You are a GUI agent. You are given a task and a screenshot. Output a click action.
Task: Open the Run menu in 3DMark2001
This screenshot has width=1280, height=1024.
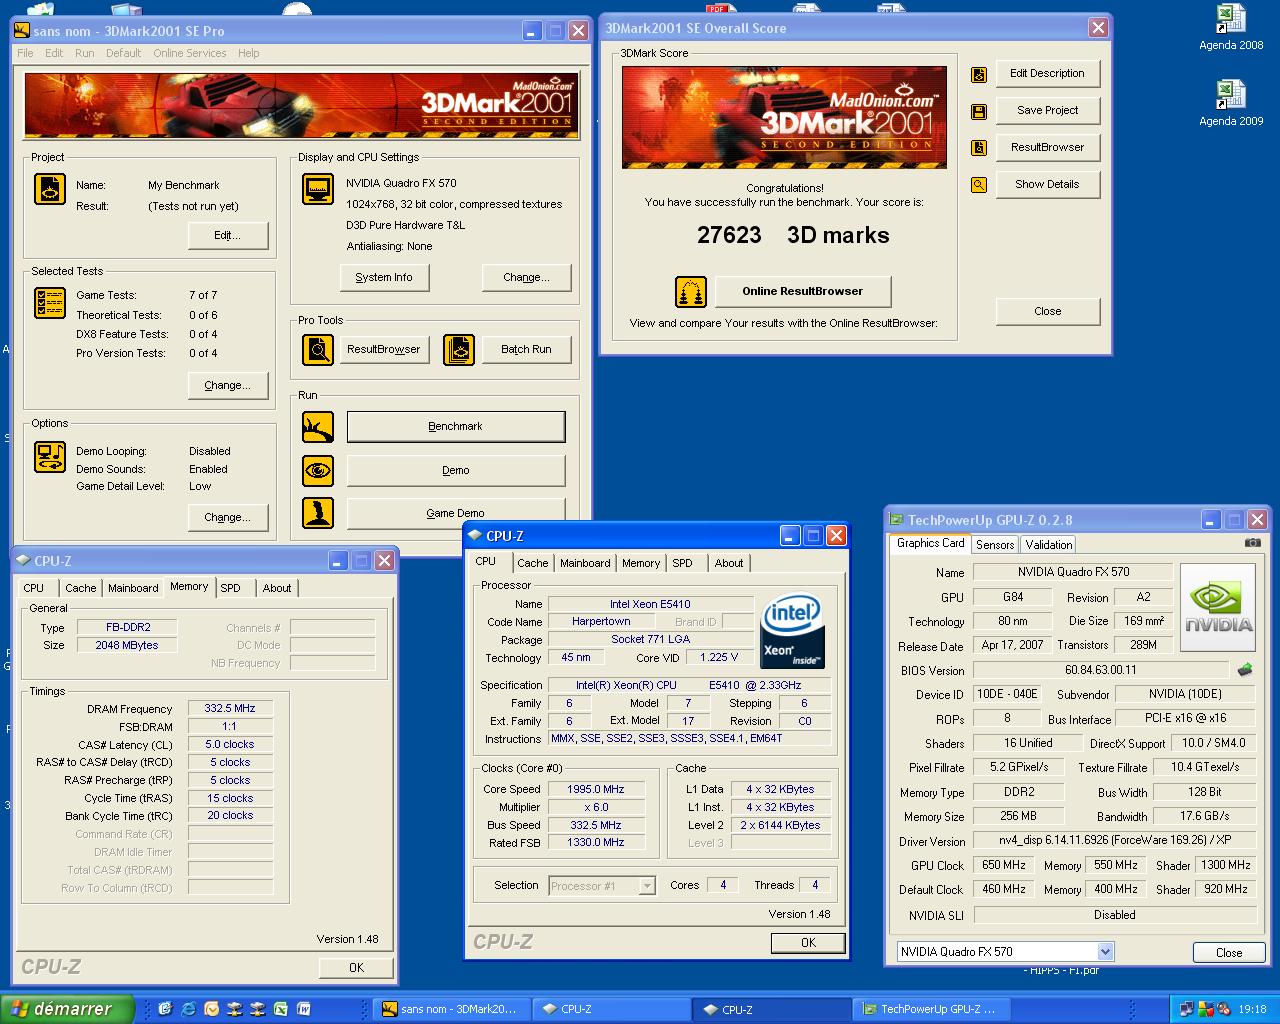click(85, 53)
